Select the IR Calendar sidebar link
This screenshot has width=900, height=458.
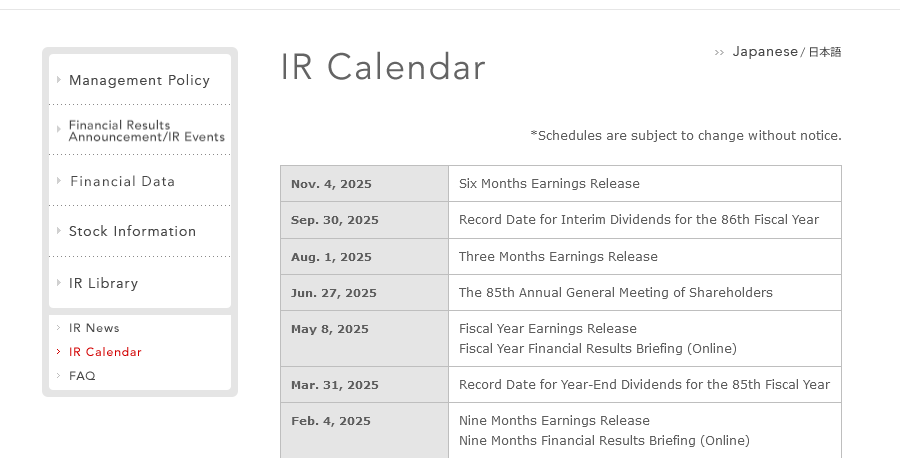pyautogui.click(x=105, y=352)
